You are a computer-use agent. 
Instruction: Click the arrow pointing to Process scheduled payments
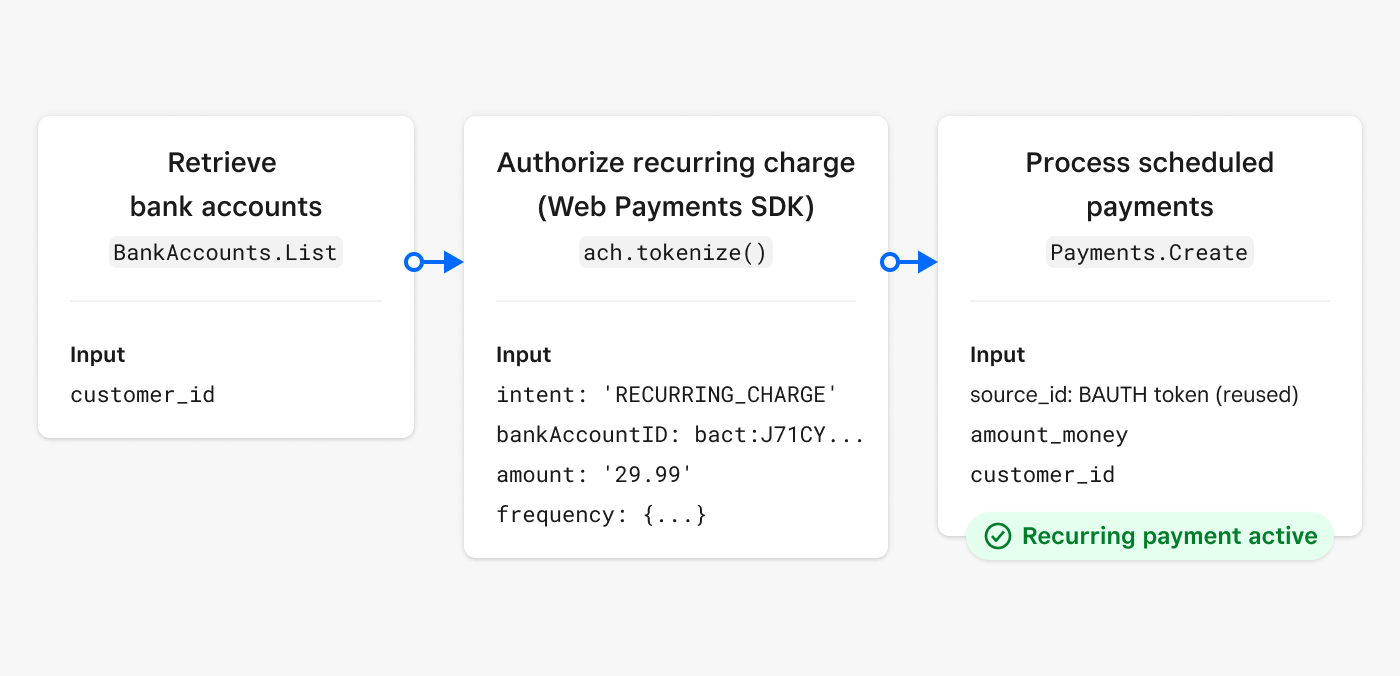pyautogui.click(x=915, y=262)
